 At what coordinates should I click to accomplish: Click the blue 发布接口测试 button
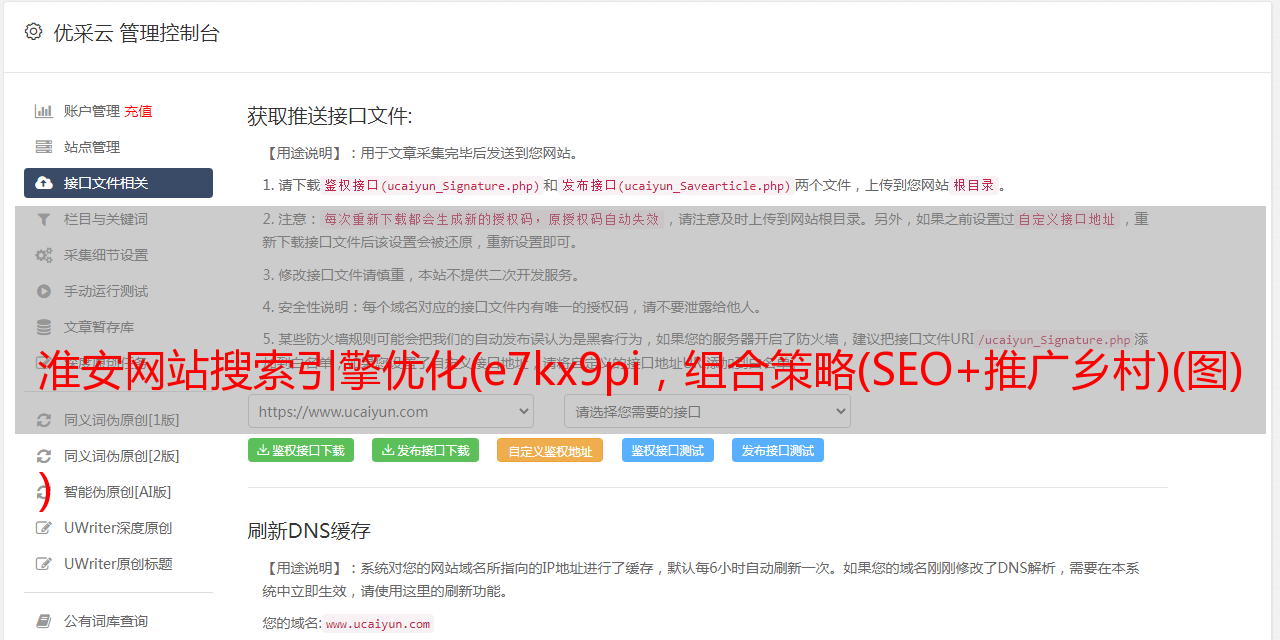click(778, 450)
